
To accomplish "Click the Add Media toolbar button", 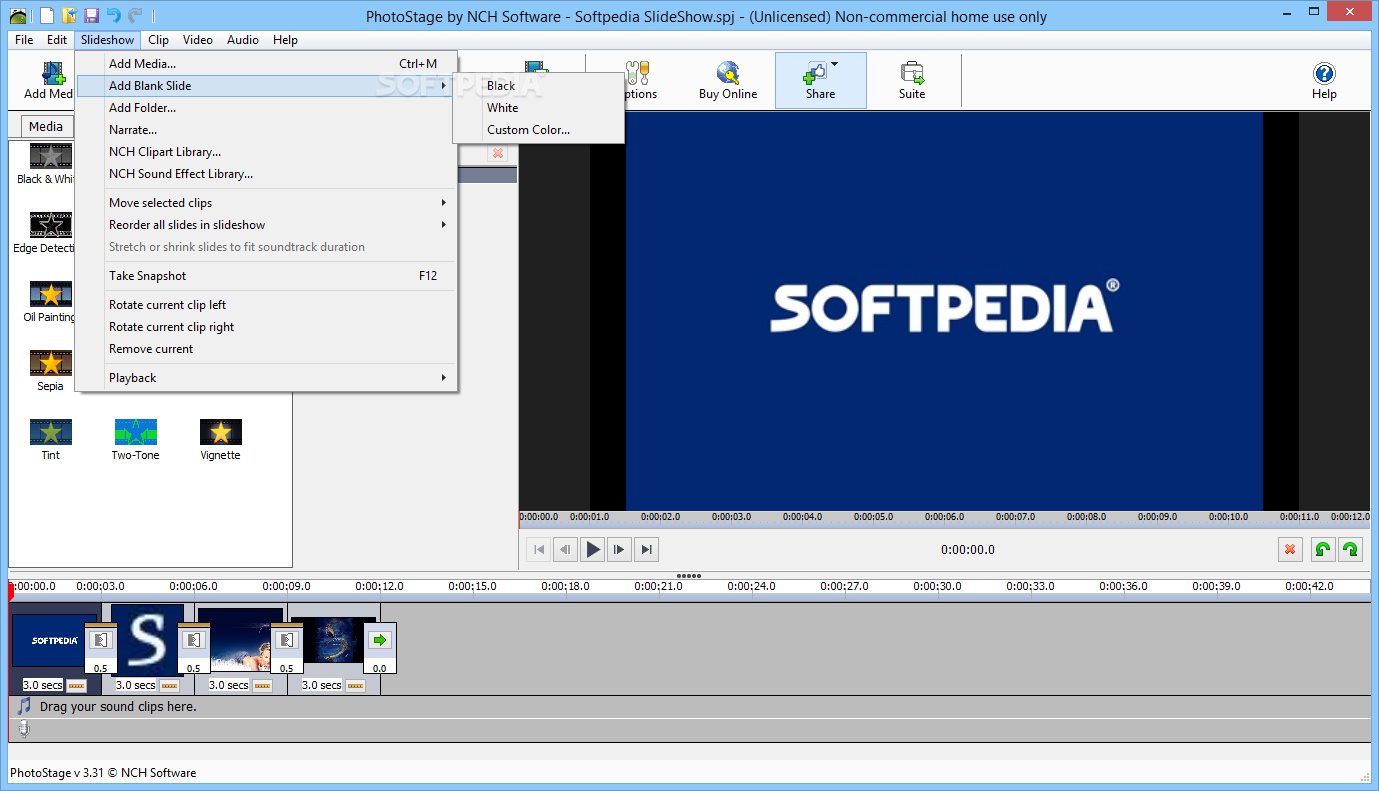I will 48,81.
